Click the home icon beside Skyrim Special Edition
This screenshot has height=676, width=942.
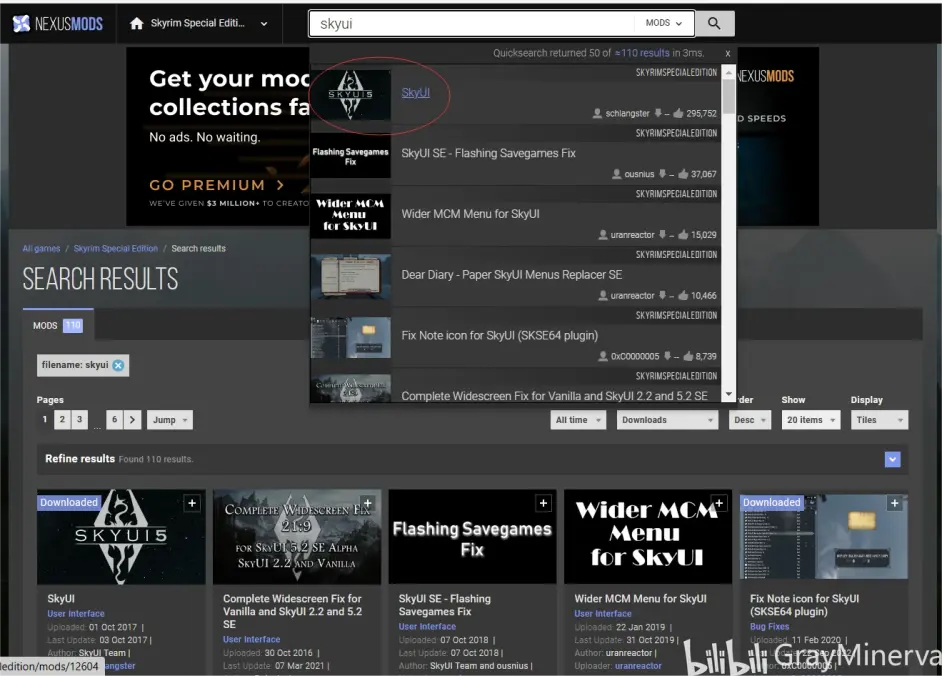(x=137, y=24)
